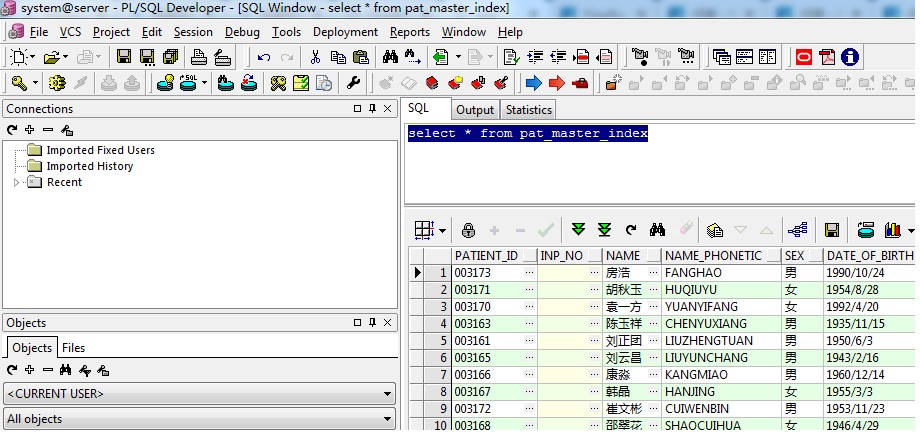Switch to the Files tab in Objects panel

(73, 348)
